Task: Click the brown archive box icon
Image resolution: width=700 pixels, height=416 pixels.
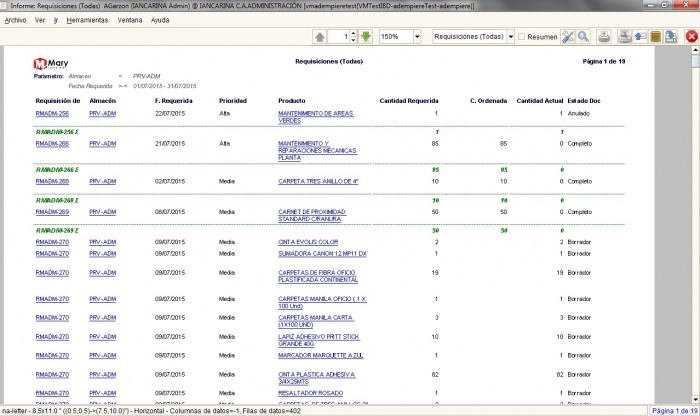Action: pos(655,37)
